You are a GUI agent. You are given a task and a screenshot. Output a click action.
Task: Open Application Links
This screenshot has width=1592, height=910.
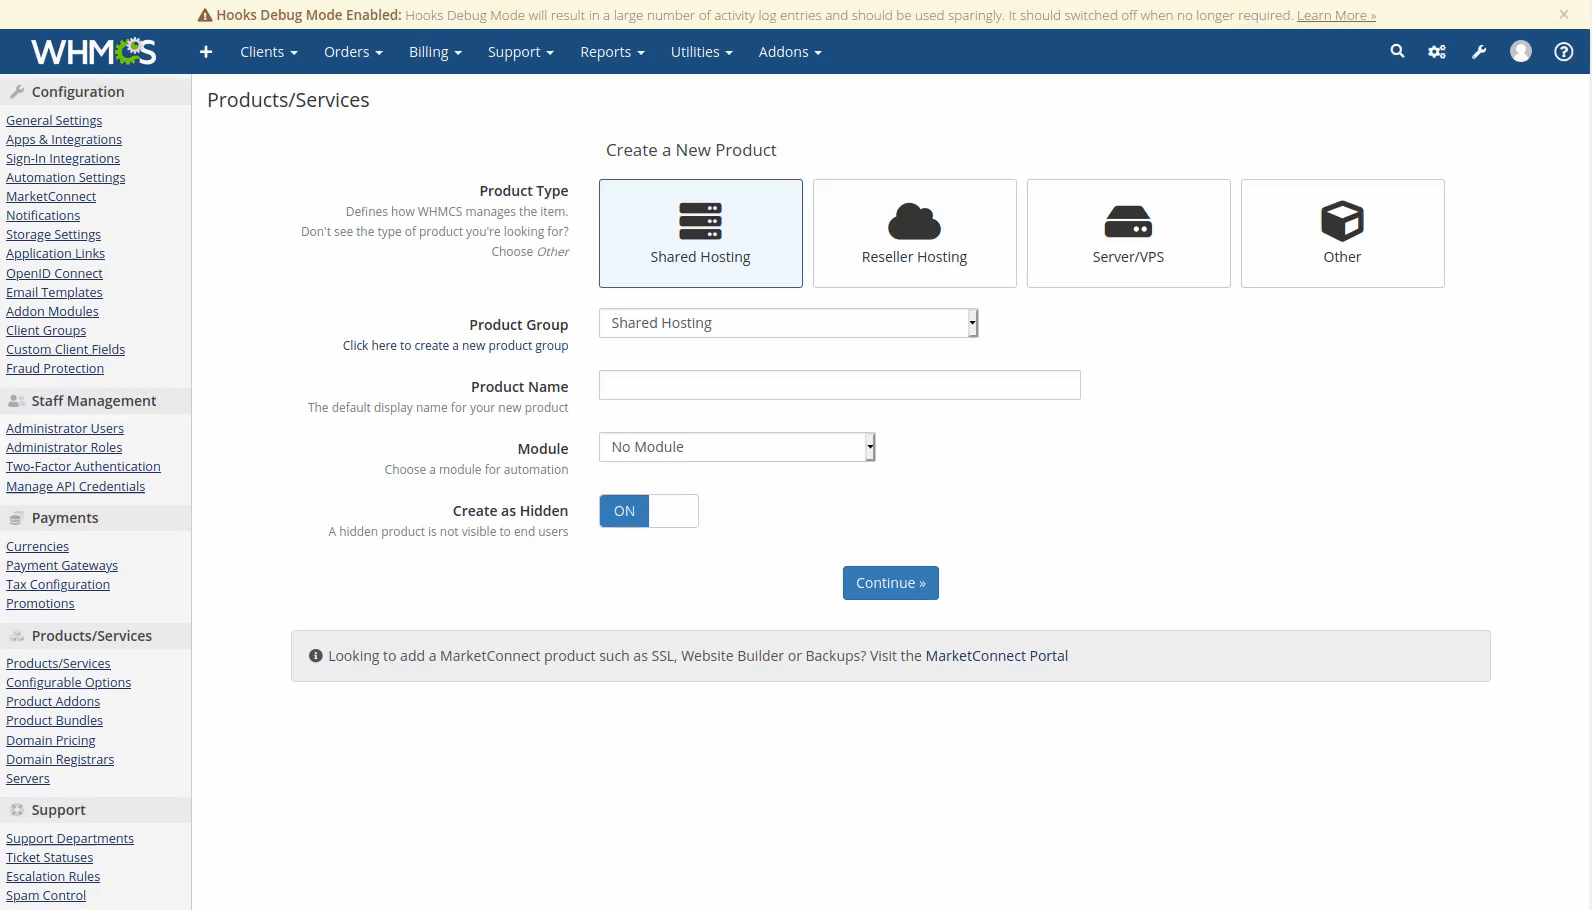55,253
